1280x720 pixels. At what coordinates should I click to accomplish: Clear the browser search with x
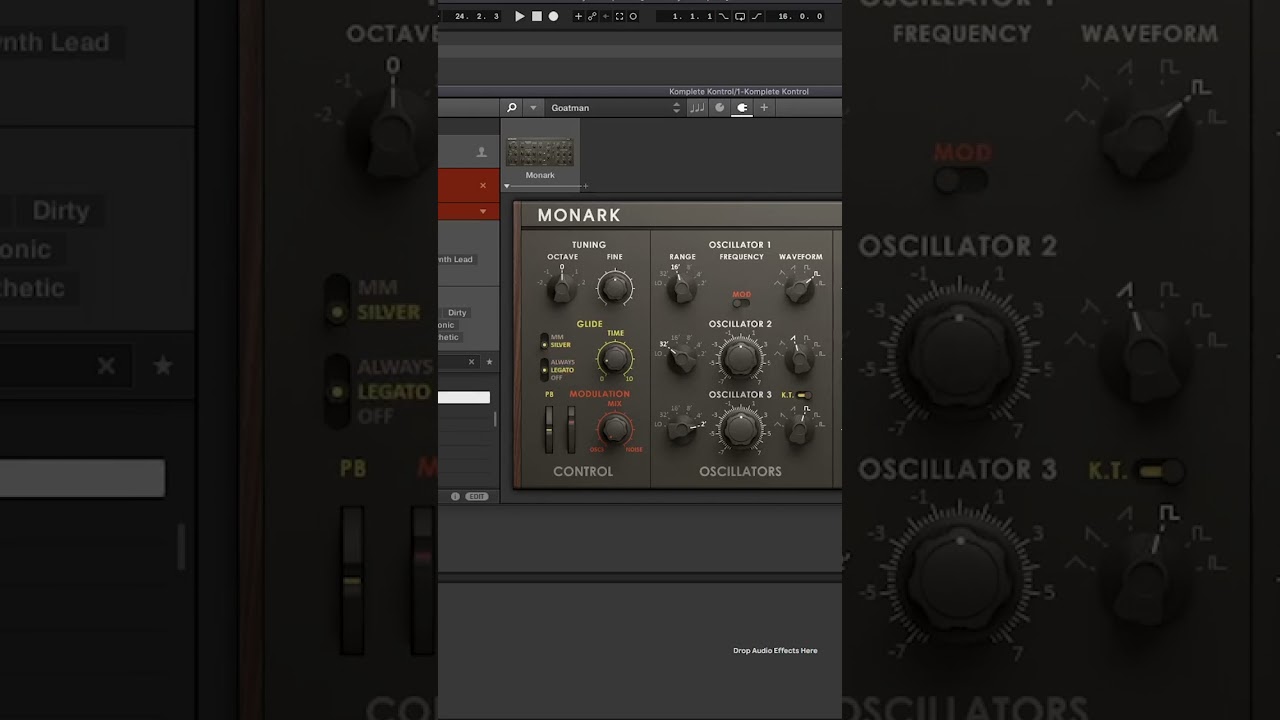coord(471,362)
